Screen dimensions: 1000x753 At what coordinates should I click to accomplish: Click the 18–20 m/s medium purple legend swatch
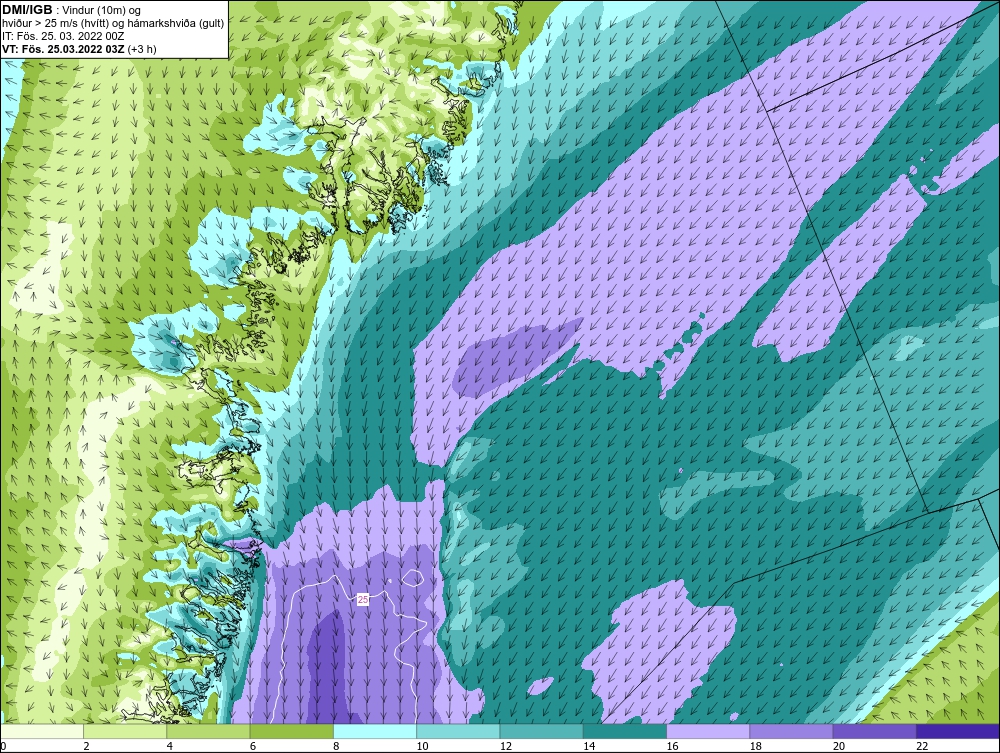tap(791, 731)
